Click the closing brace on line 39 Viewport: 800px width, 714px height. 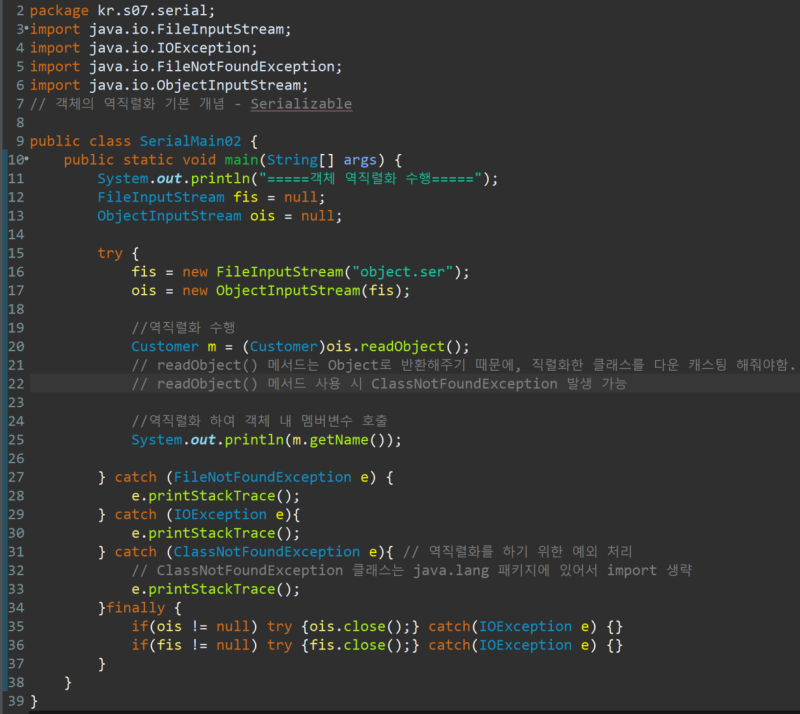click(34, 701)
